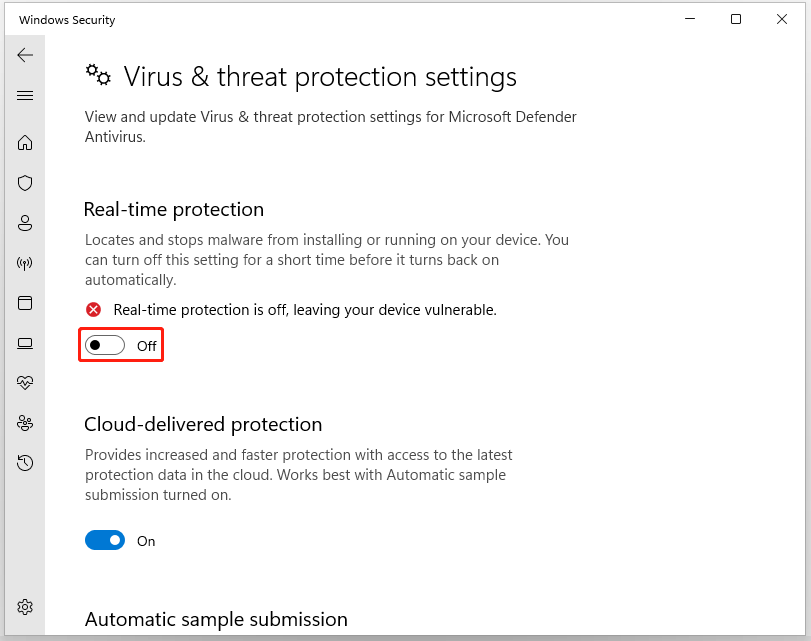Click the Off label beside Real-time protection
Screen dimensions: 811x641
[x=148, y=344]
